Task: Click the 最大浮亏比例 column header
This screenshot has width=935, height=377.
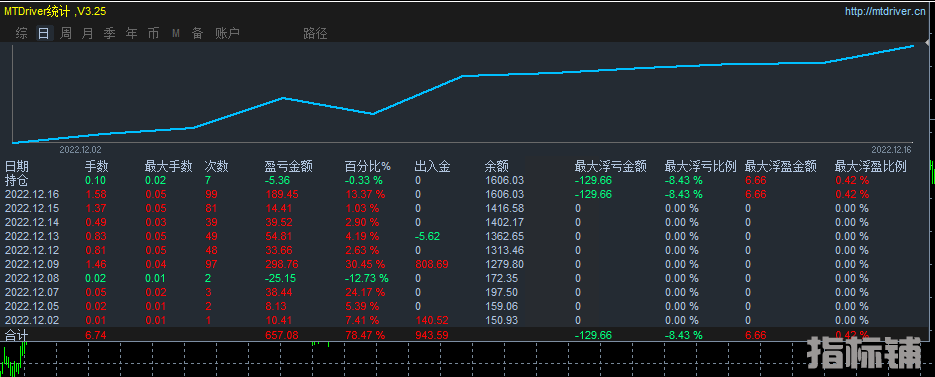Action: [701, 166]
